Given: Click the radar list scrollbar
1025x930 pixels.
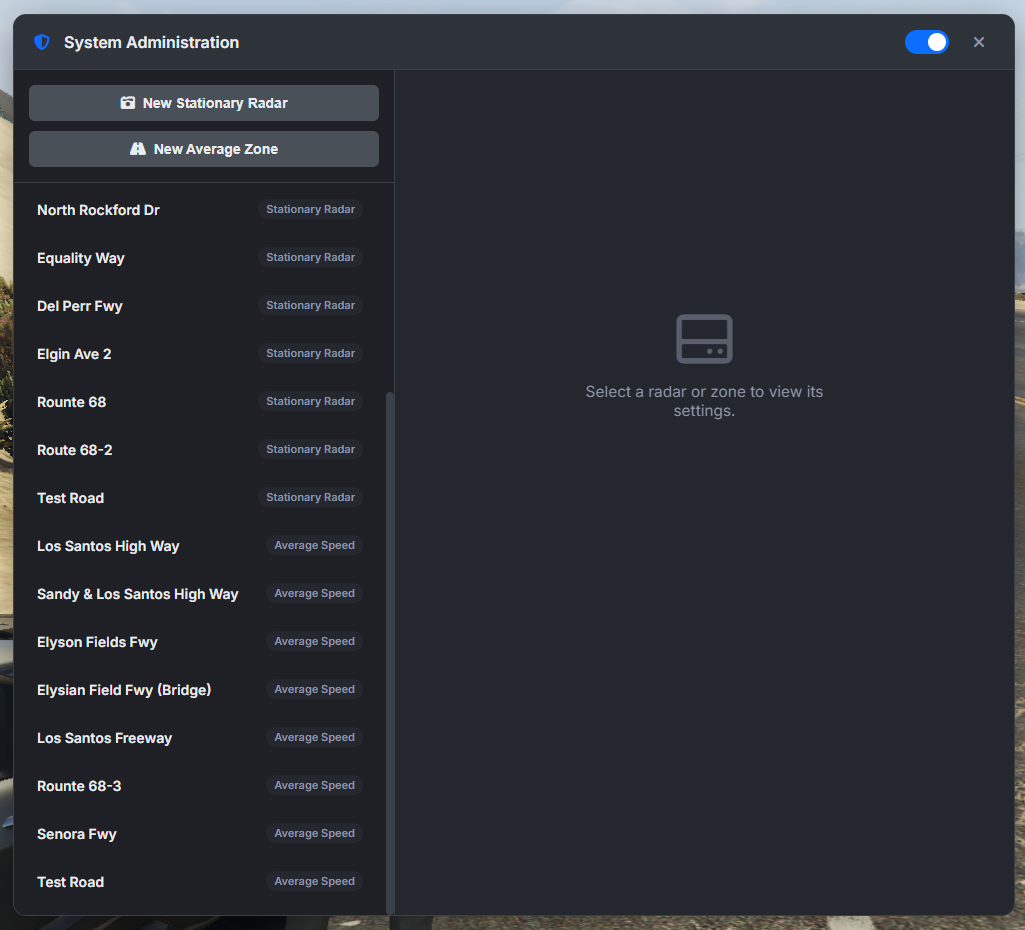Looking at the screenshot, I should (390, 653).
